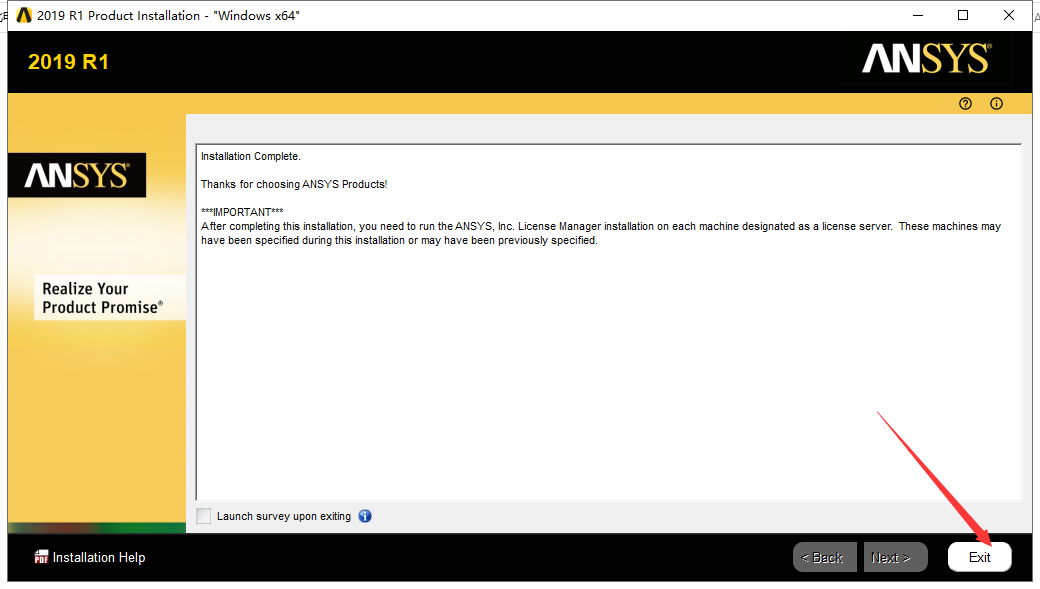Close the Product Installation window
1040x589 pixels.
[x=1009, y=15]
